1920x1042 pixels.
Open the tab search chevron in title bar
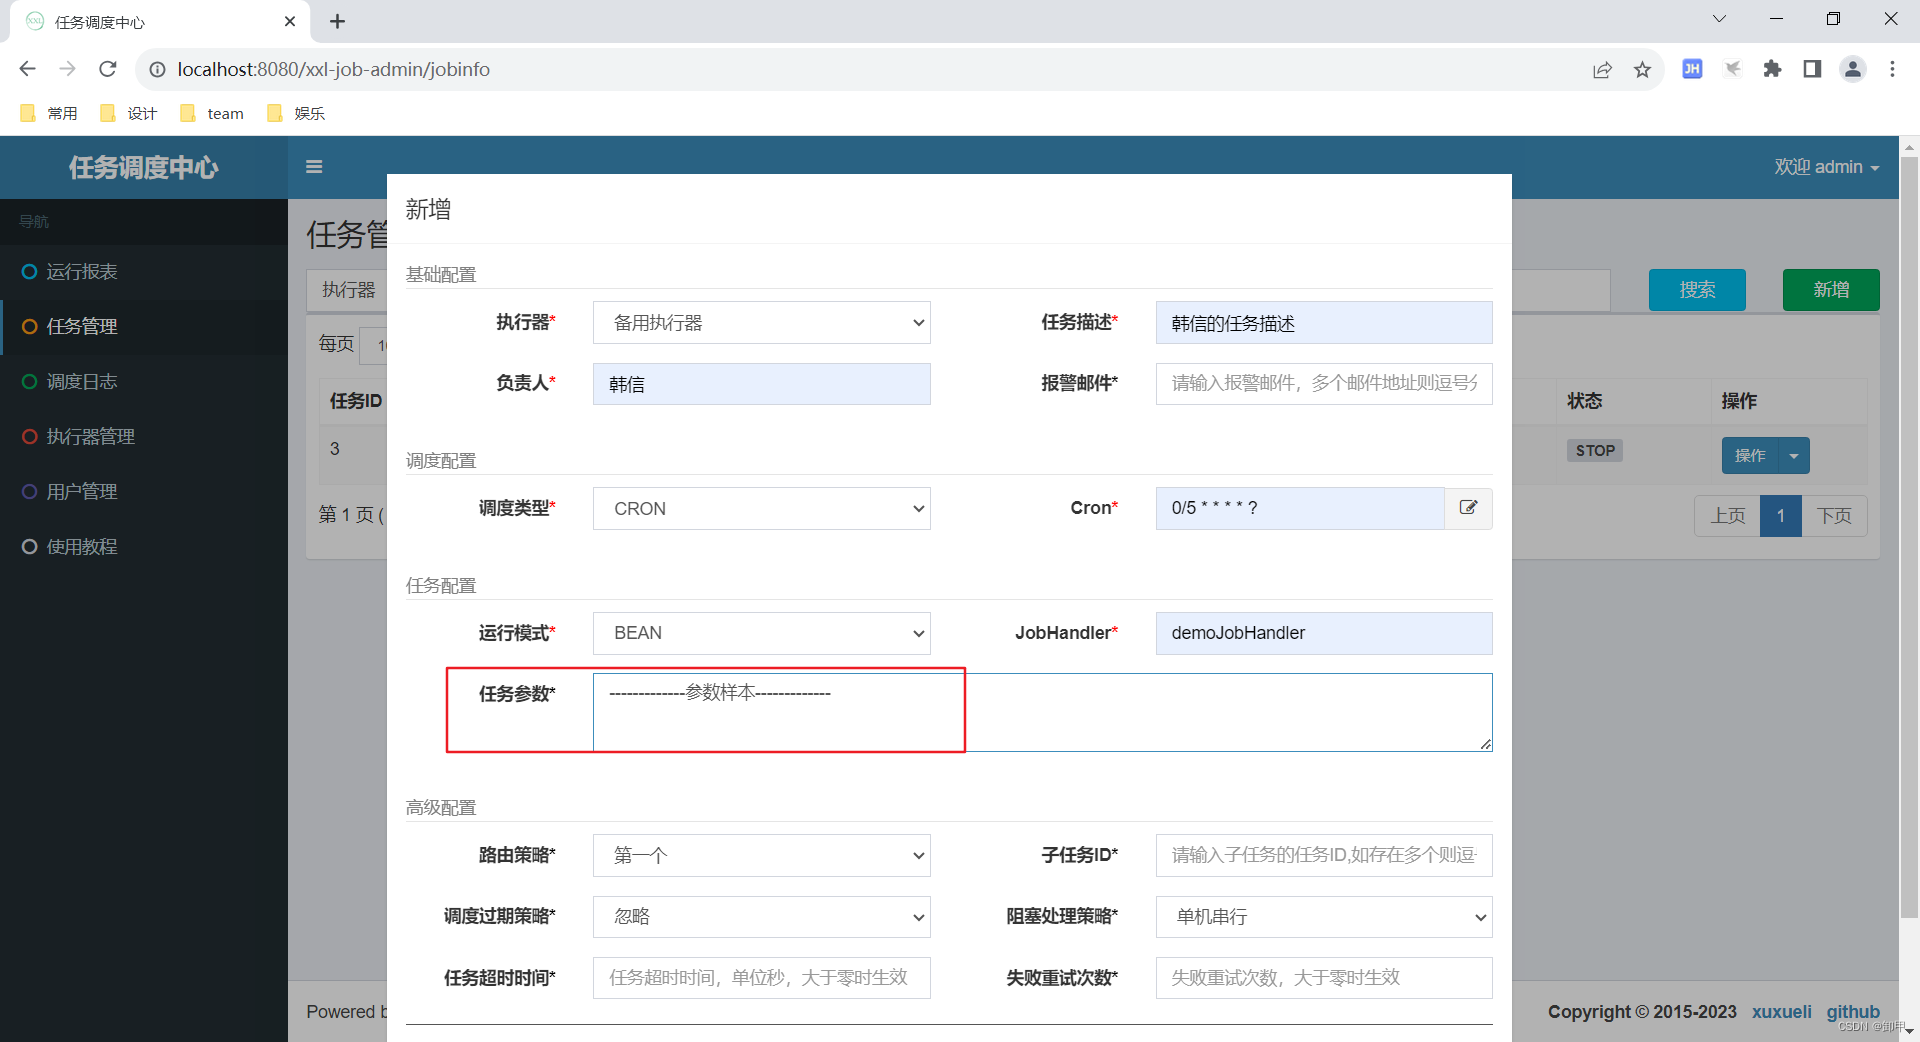click(1719, 19)
